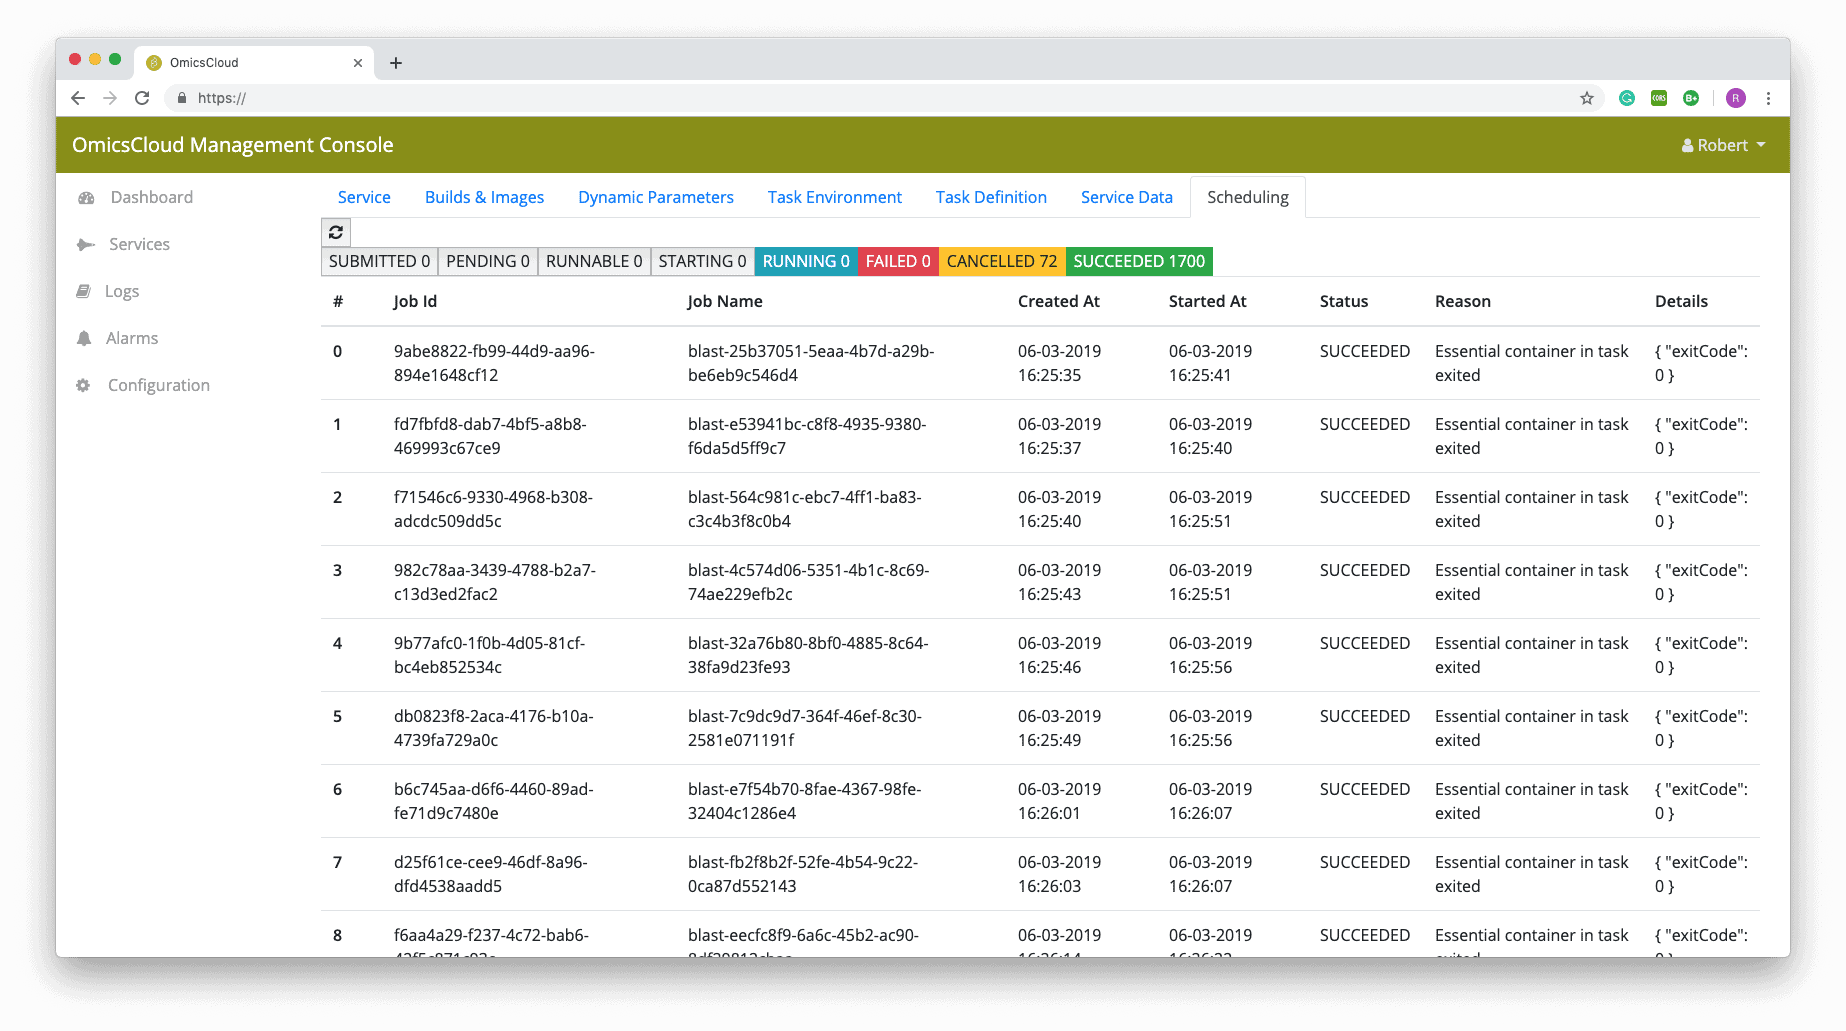Click the Started At column header
Image resolution: width=1846 pixels, height=1031 pixels.
(1208, 302)
